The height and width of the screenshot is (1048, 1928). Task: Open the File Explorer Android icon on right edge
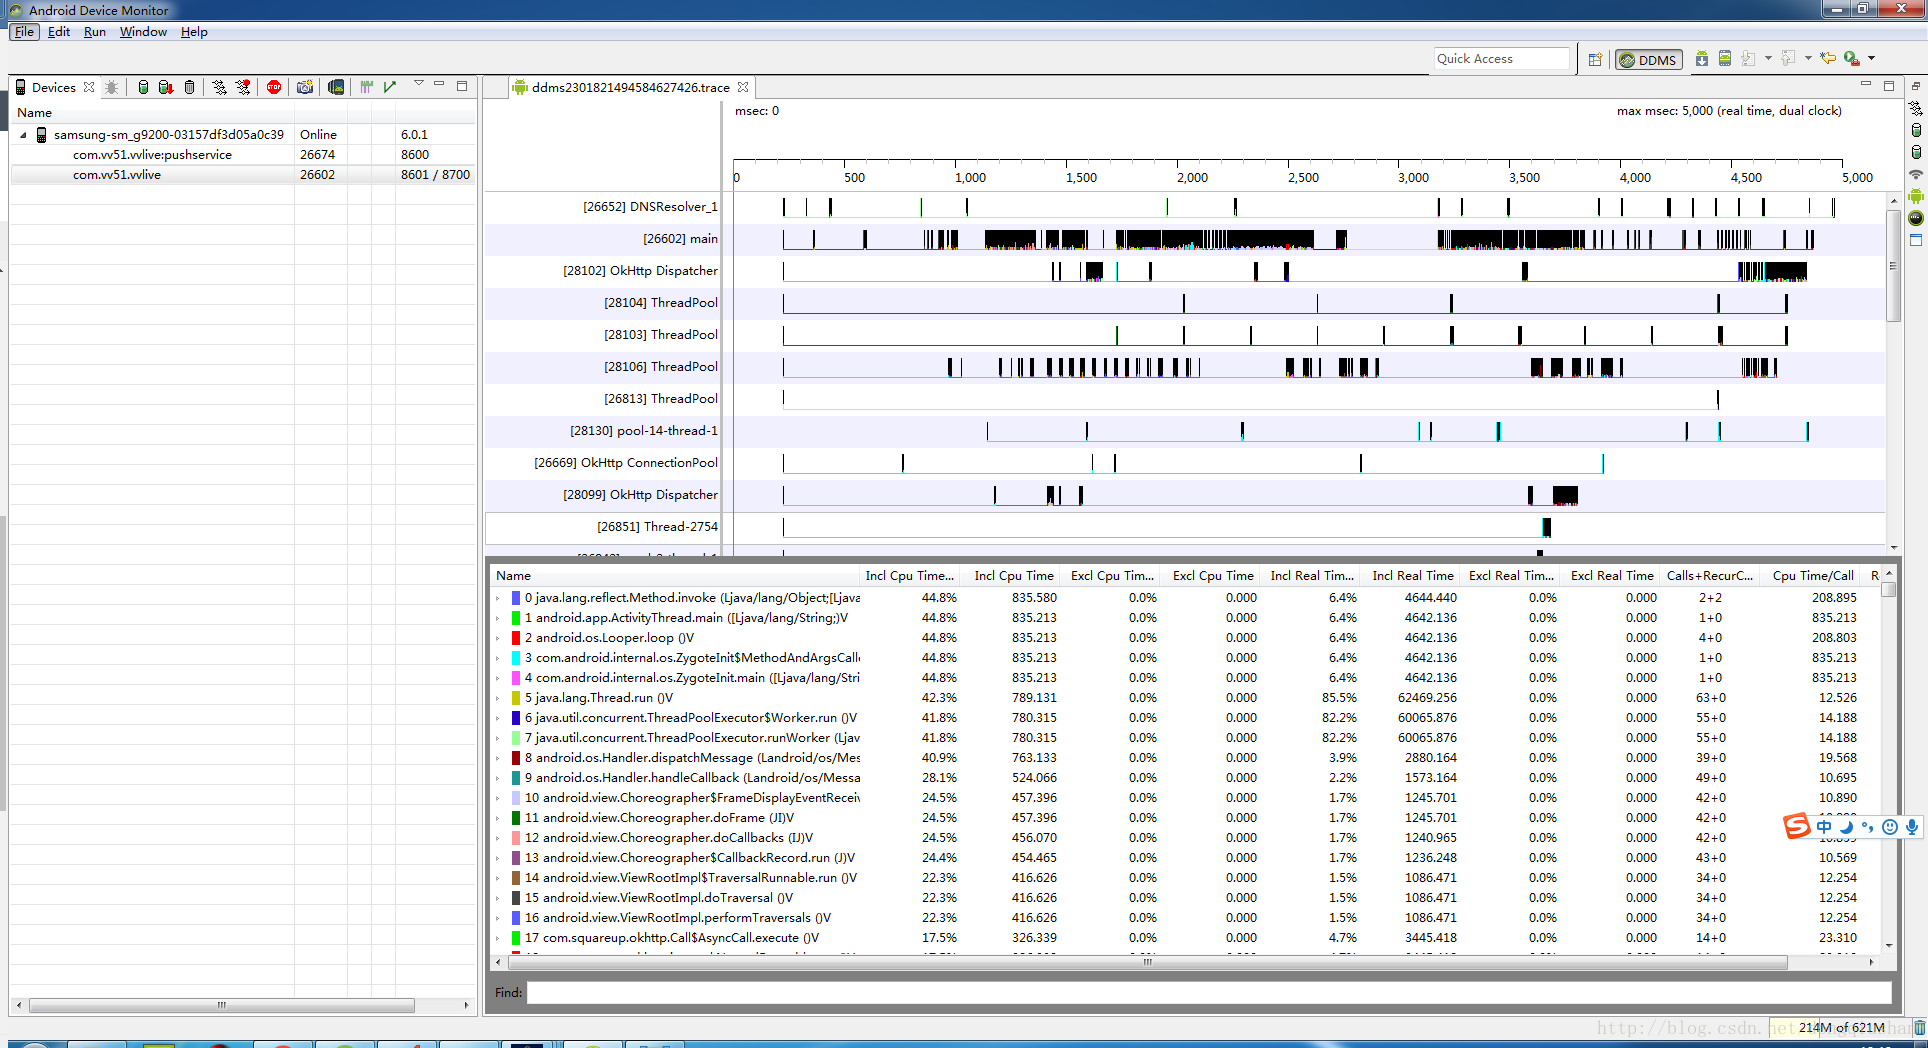(1916, 196)
